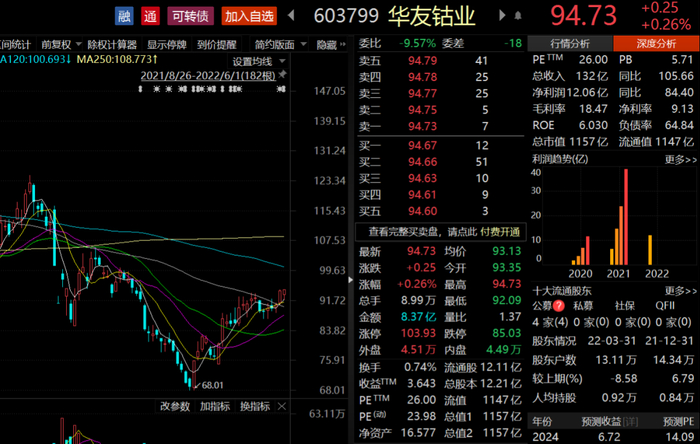Click the event markers row above the chart

[x=212, y=90]
